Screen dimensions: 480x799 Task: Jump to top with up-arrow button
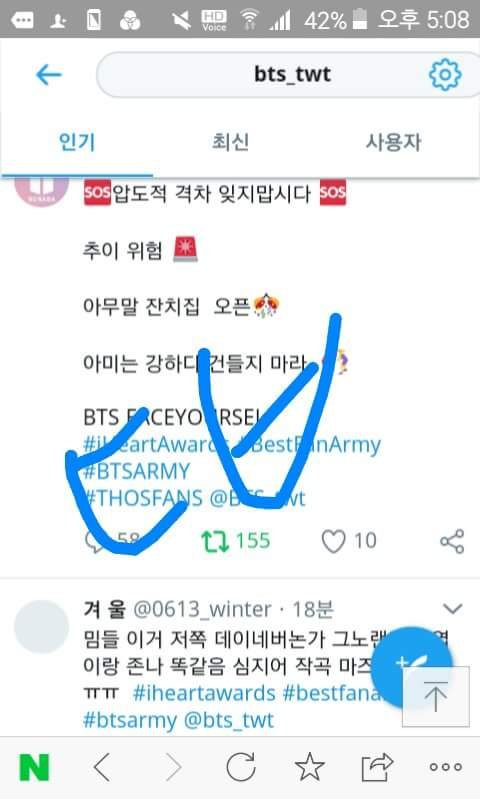tap(436, 696)
